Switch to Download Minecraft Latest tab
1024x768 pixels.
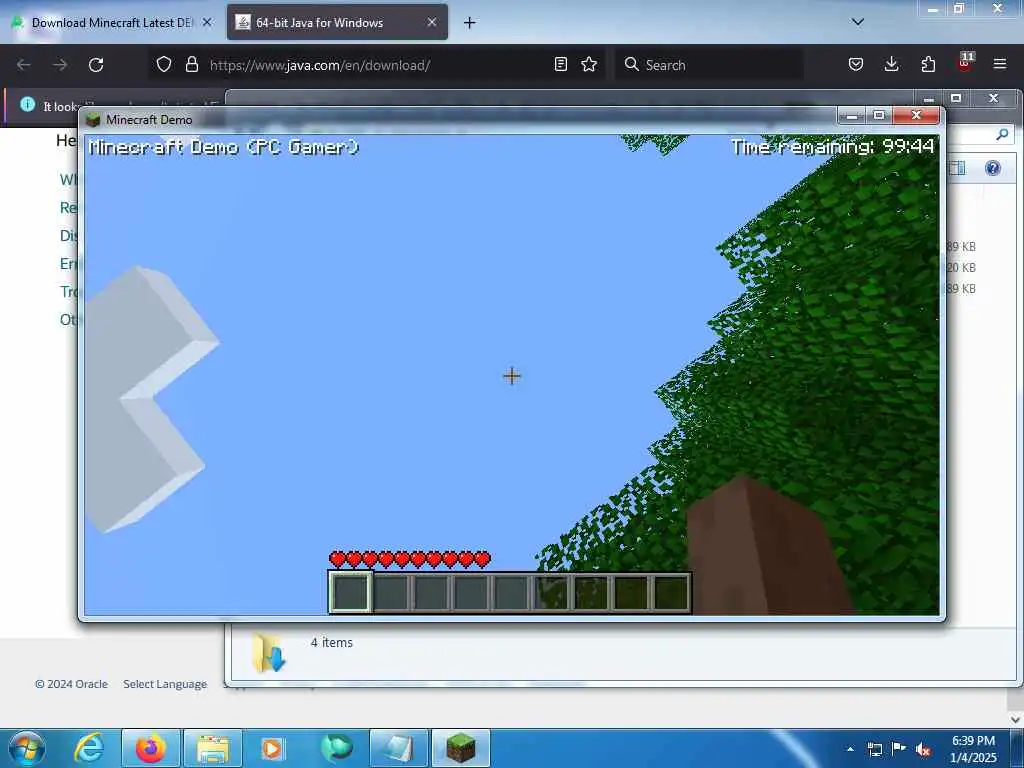[112, 23]
